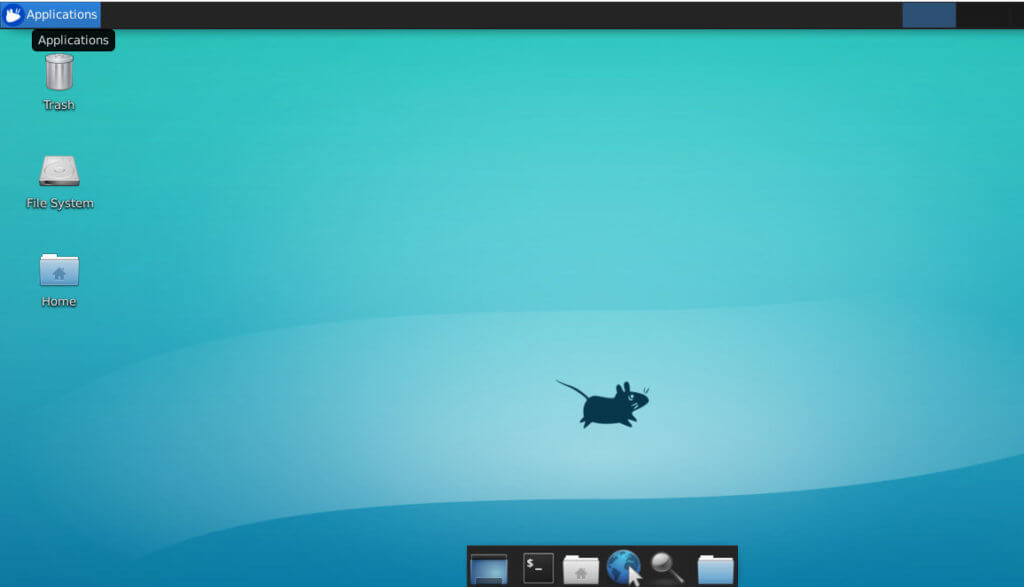Click the Home label beneath its icon
The height and width of the screenshot is (587, 1024).
[58, 299]
